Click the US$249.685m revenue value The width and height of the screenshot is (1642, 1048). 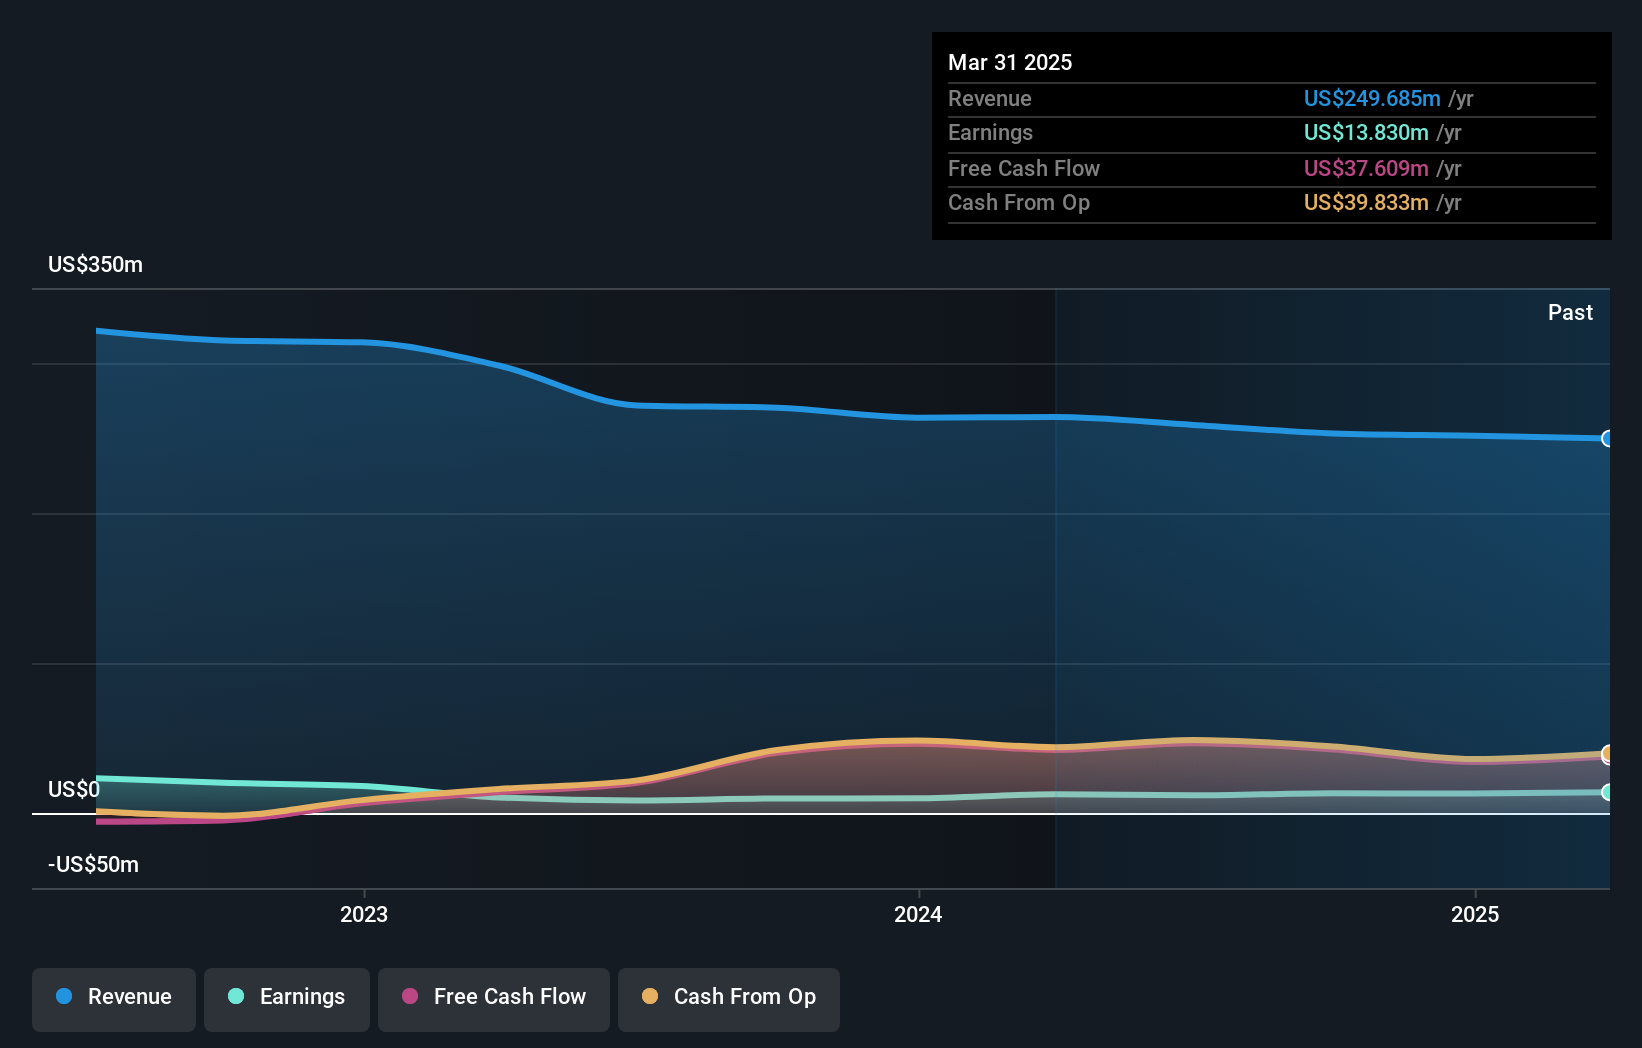pyautogui.click(x=1372, y=98)
